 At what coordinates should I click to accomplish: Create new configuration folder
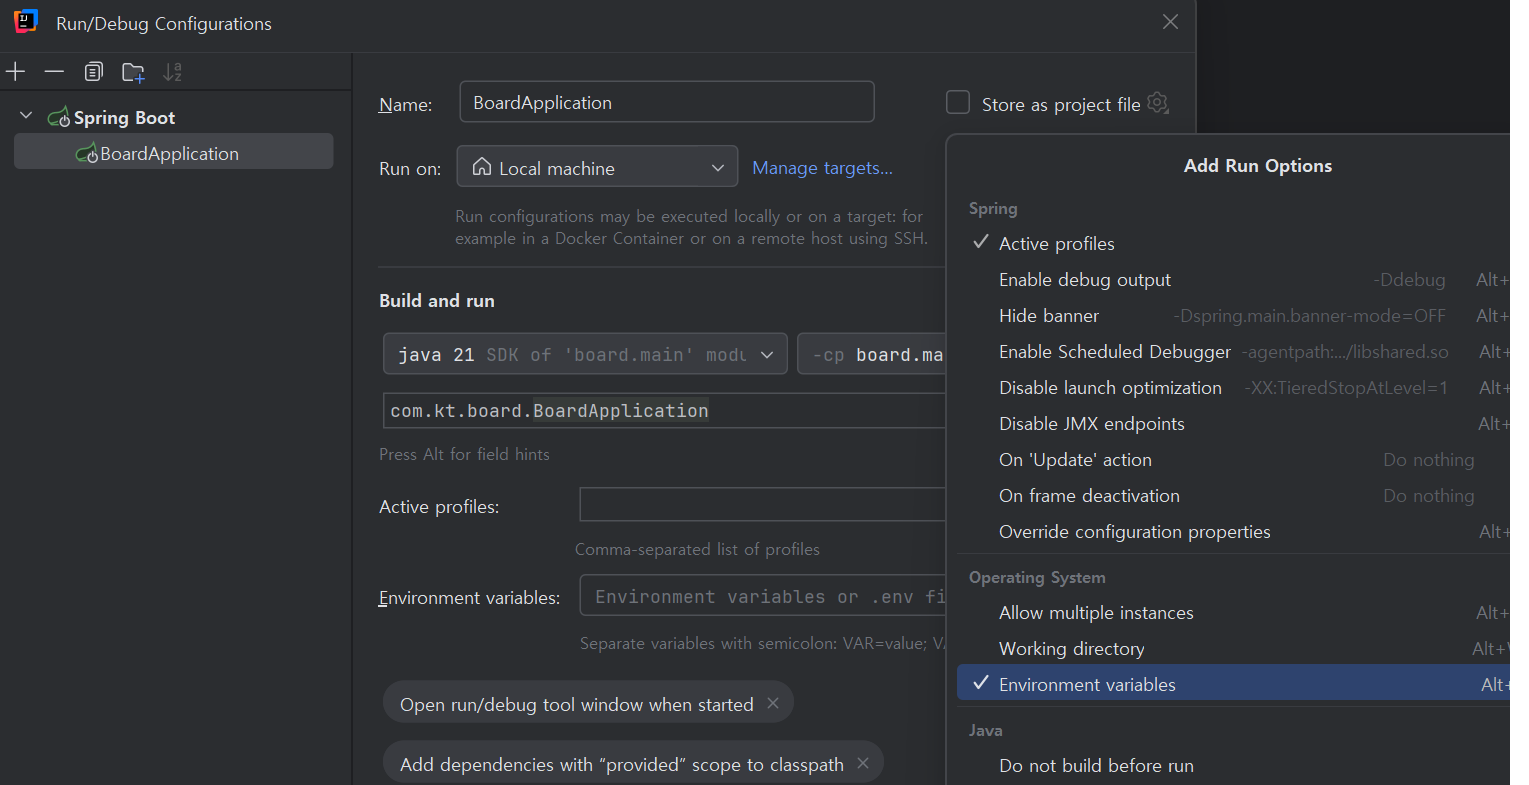click(133, 71)
